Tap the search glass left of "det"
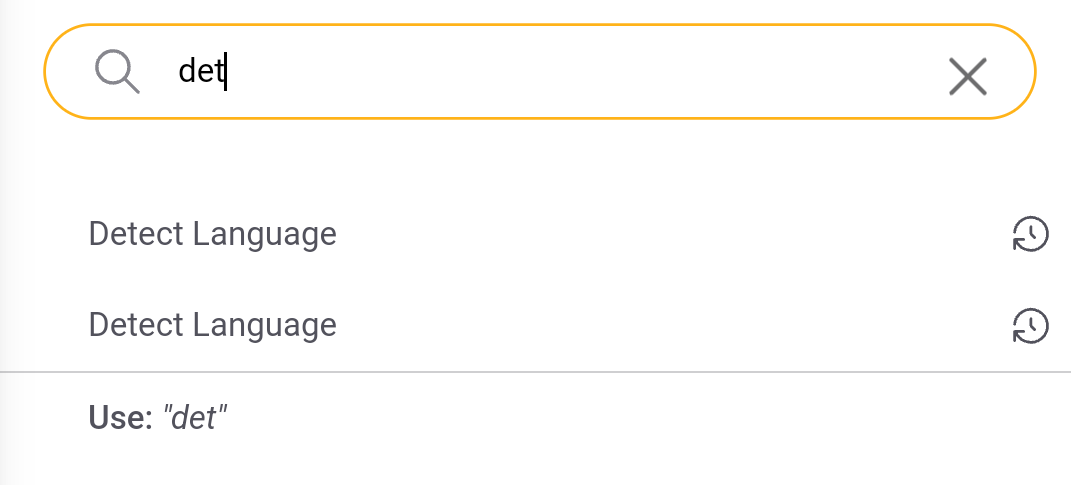Viewport: 1071px width, 485px height. (x=117, y=72)
